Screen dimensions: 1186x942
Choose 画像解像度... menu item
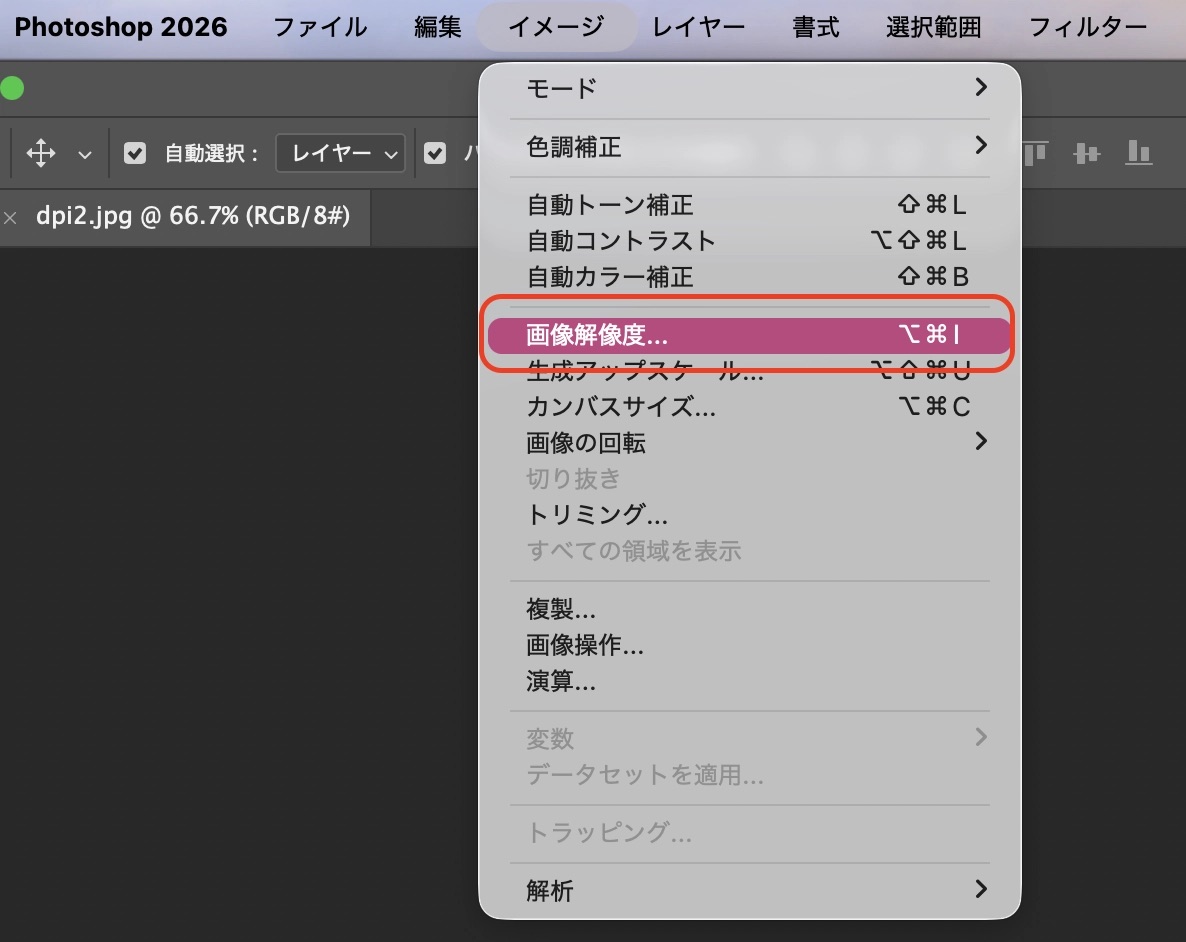pyautogui.click(x=750, y=334)
